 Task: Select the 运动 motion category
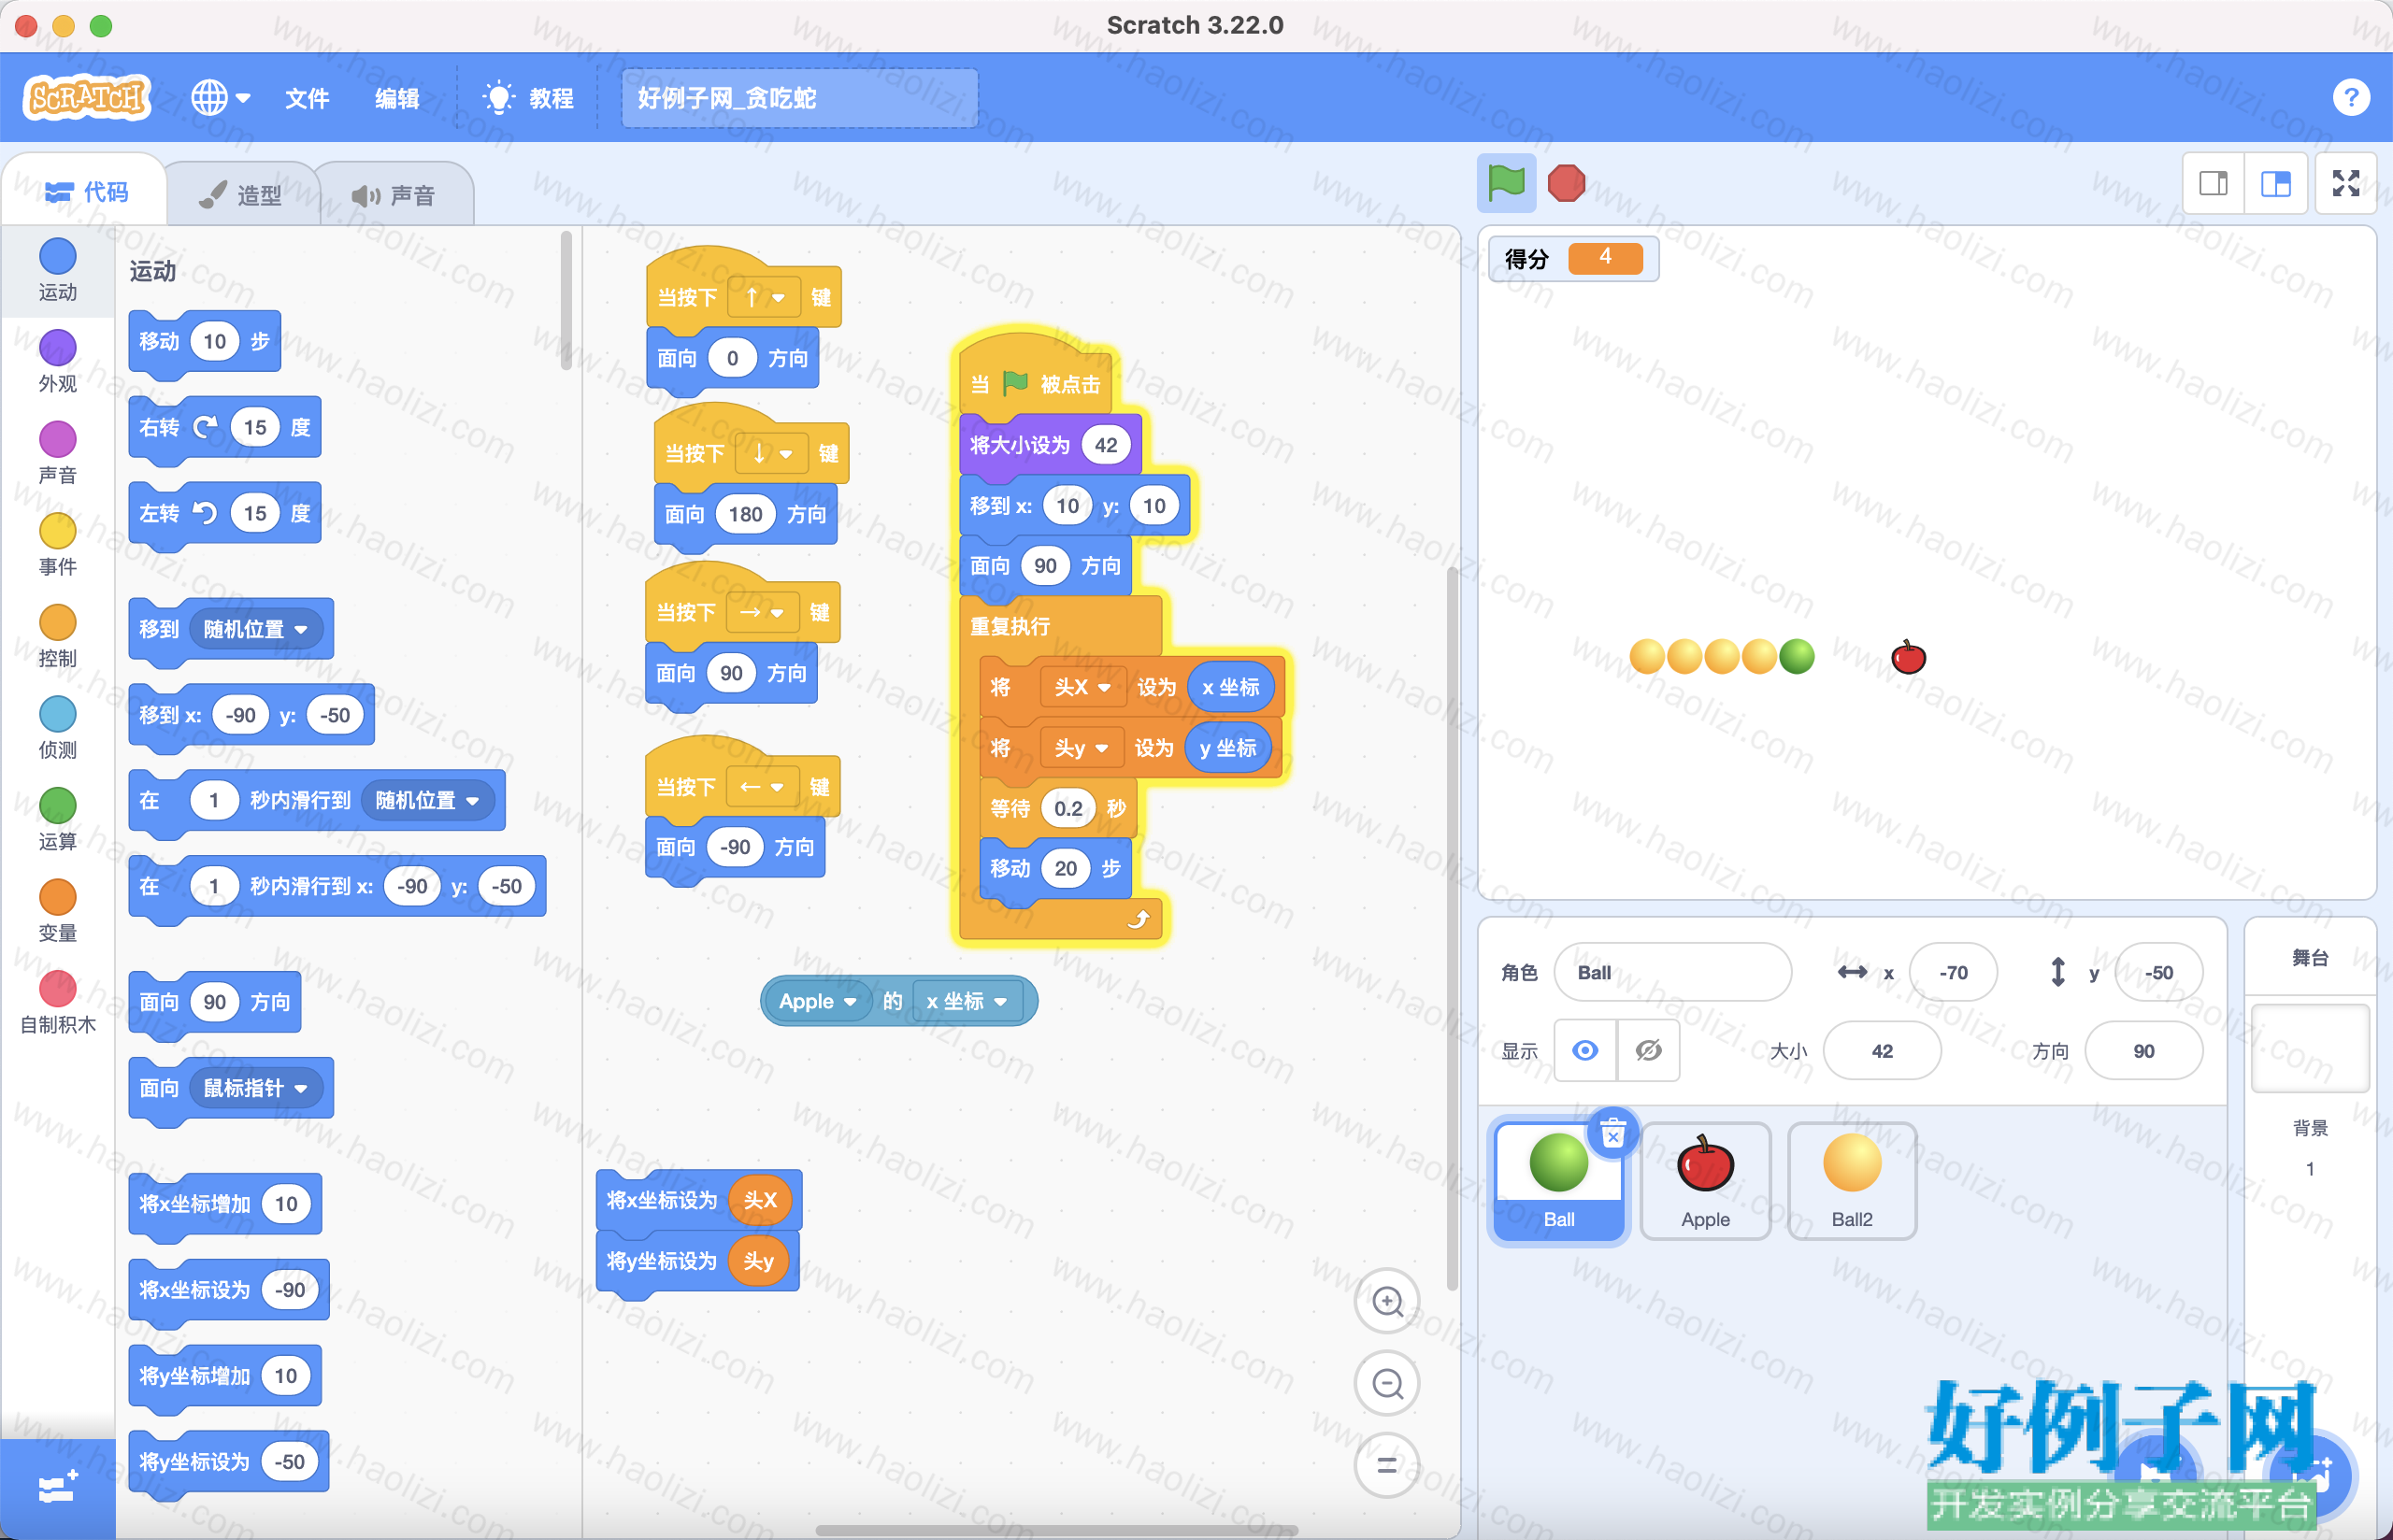[57, 270]
